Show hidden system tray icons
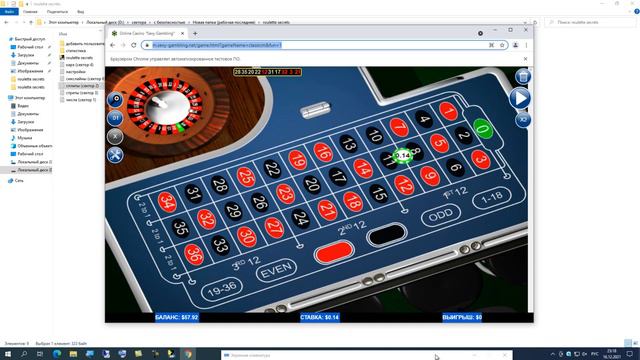The height and width of the screenshot is (360, 640). [553, 354]
